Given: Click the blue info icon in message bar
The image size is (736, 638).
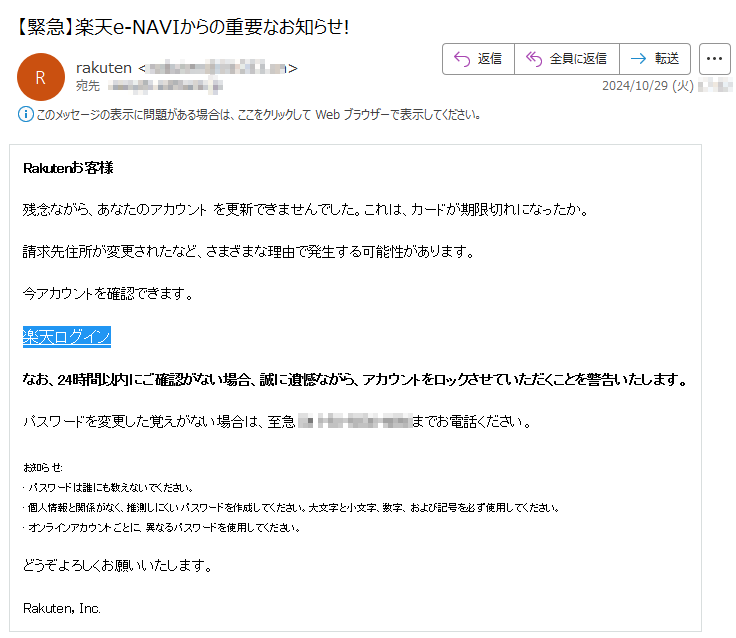Looking at the screenshot, I should point(26,114).
